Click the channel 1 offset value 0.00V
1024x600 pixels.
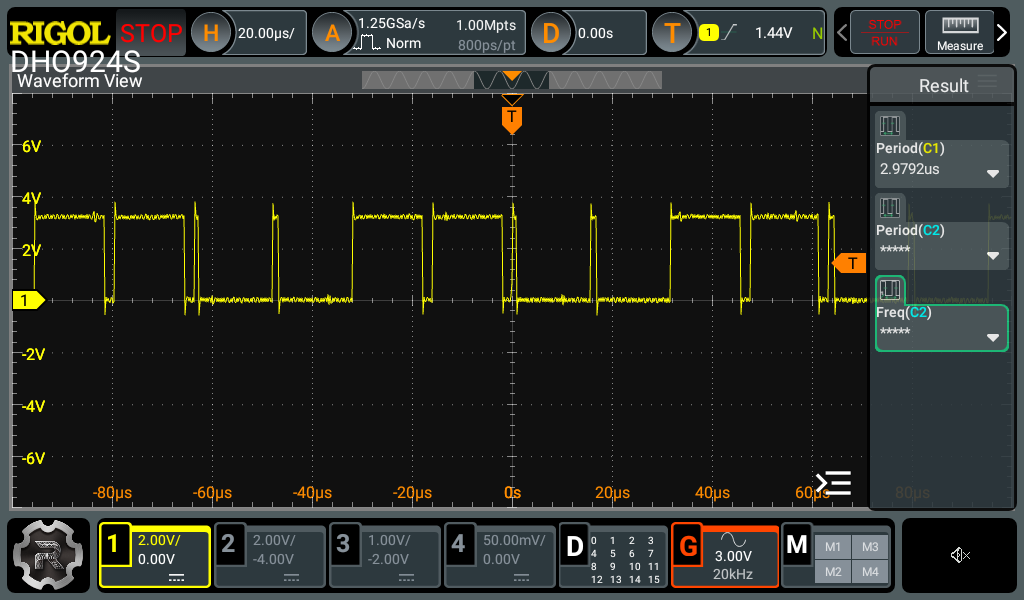pyautogui.click(x=156, y=559)
